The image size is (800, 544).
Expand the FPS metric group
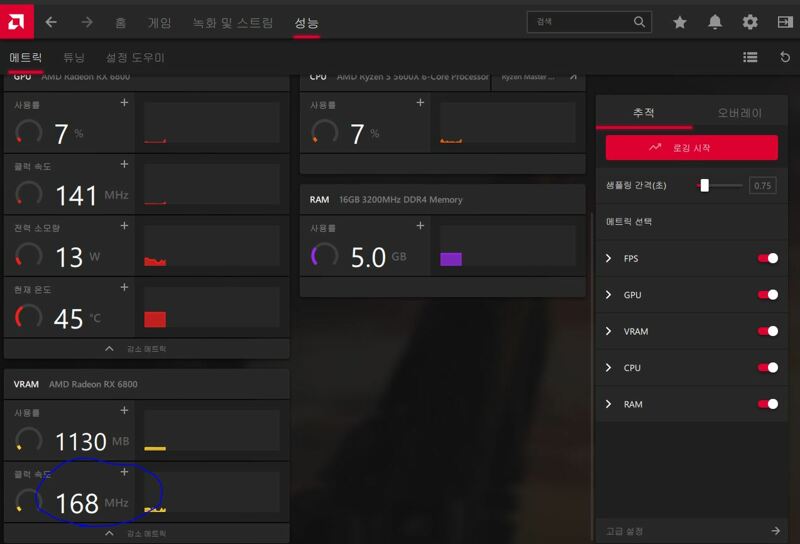[x=608, y=258]
